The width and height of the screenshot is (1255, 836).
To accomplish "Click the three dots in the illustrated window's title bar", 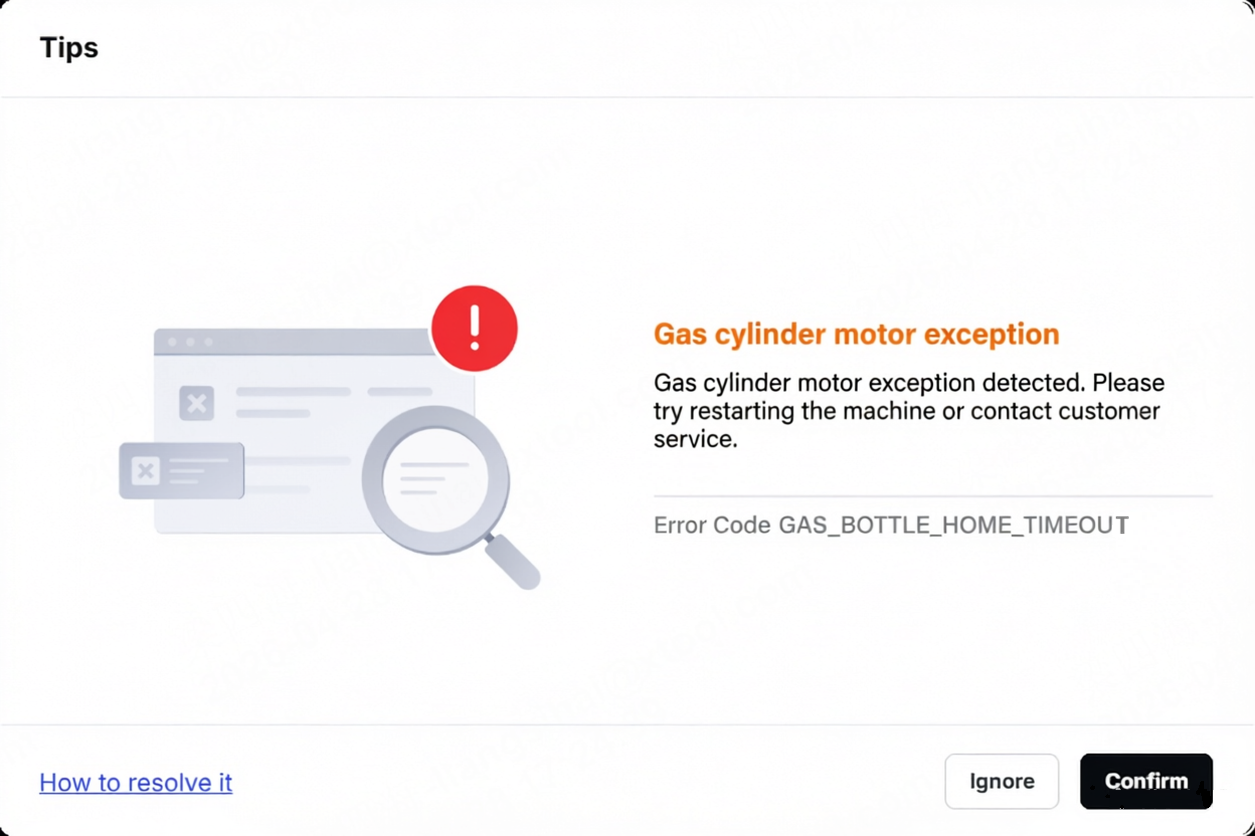I will click(x=190, y=342).
